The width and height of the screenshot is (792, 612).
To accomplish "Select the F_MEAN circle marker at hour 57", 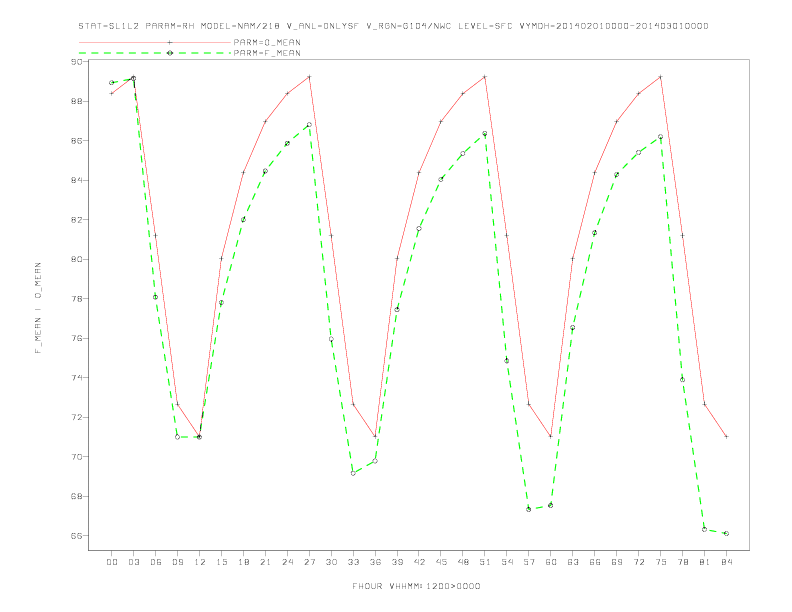I will [529, 509].
